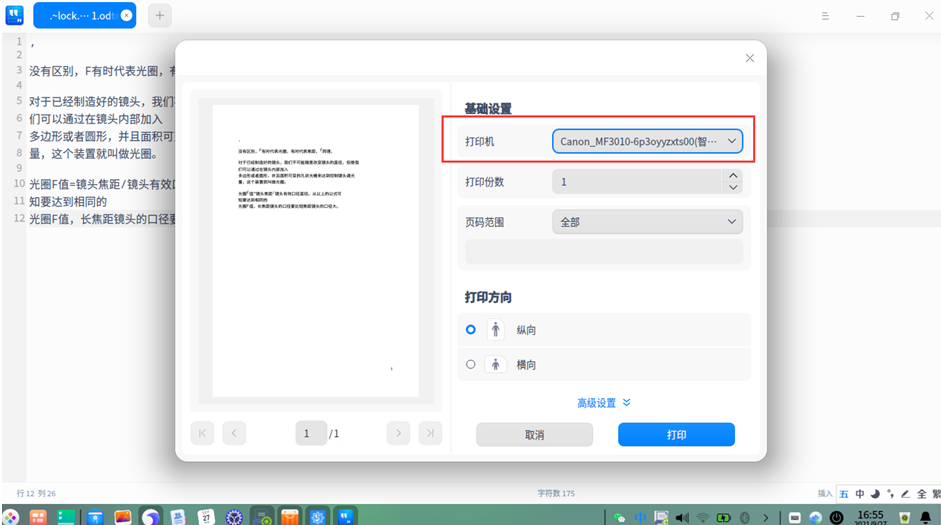Click the text editor icon in dock
The height and width of the screenshot is (525, 941).
coord(346,517)
